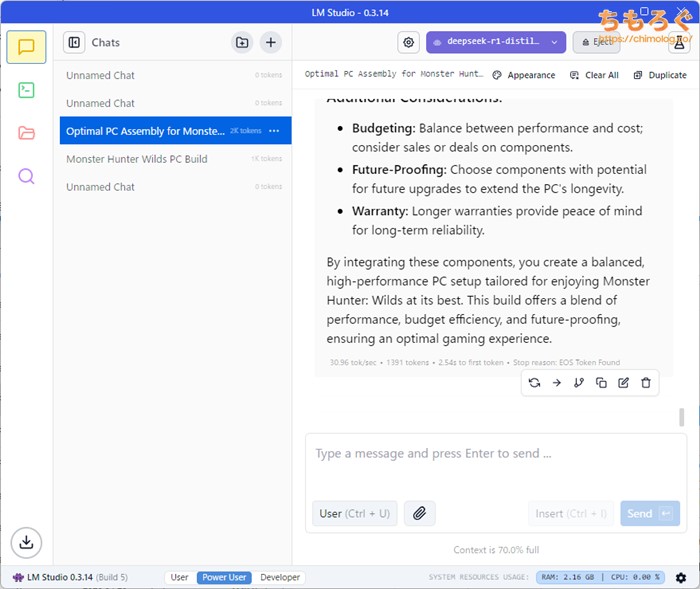Select the last Unnamed Chat in list
700x589 pixels.
click(175, 187)
